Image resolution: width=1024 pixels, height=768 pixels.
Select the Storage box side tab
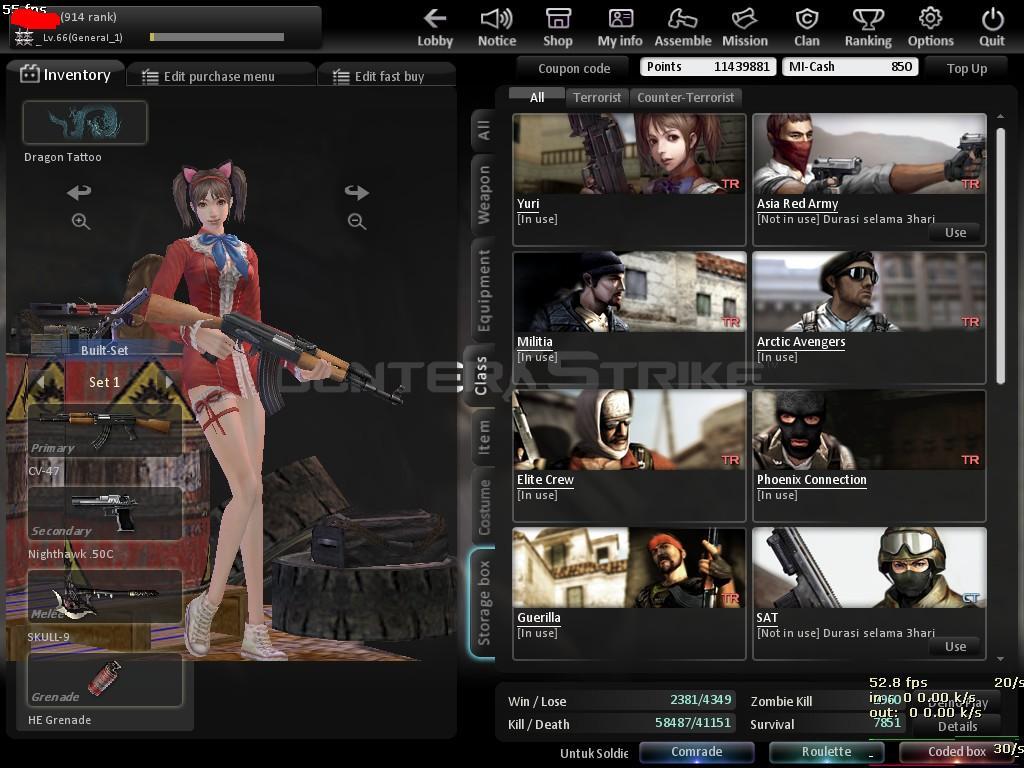pyautogui.click(x=484, y=603)
